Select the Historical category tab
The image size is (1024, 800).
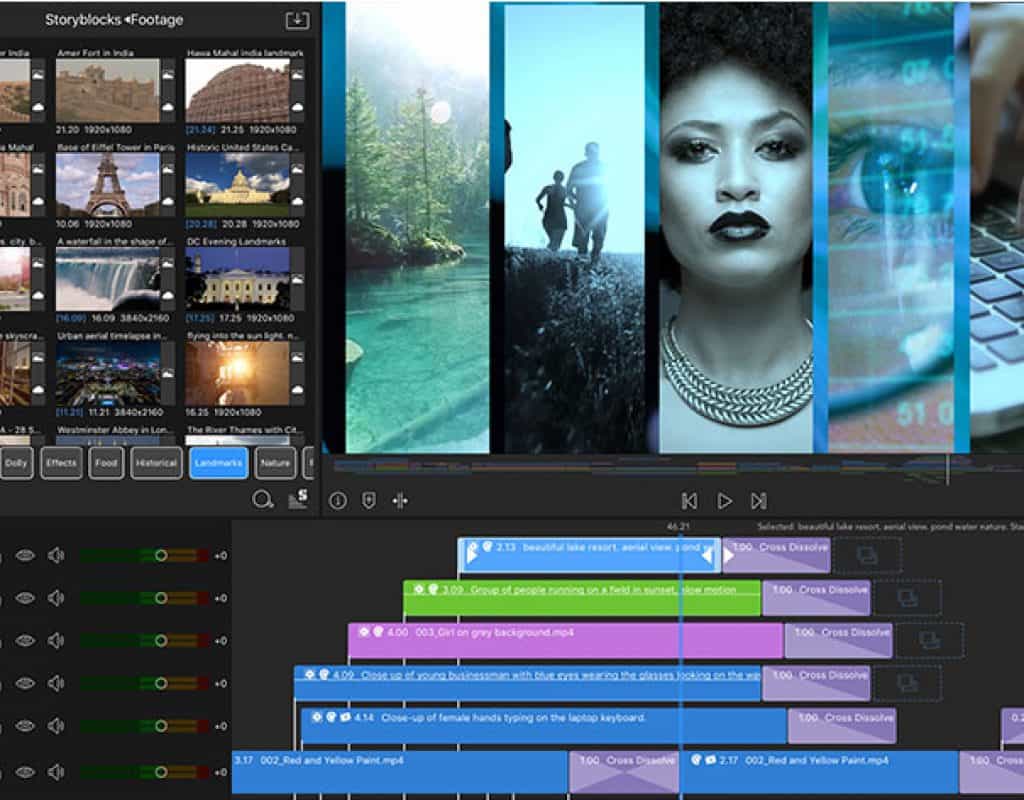tap(157, 463)
